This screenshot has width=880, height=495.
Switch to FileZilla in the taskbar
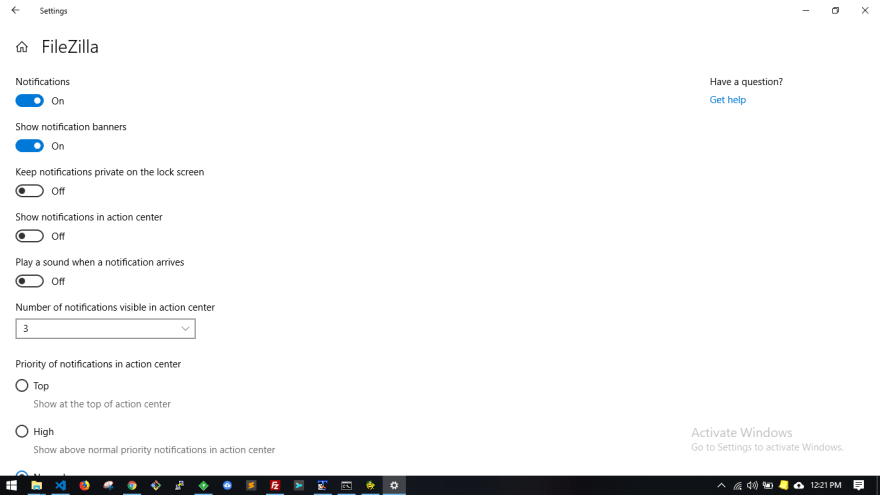point(275,485)
